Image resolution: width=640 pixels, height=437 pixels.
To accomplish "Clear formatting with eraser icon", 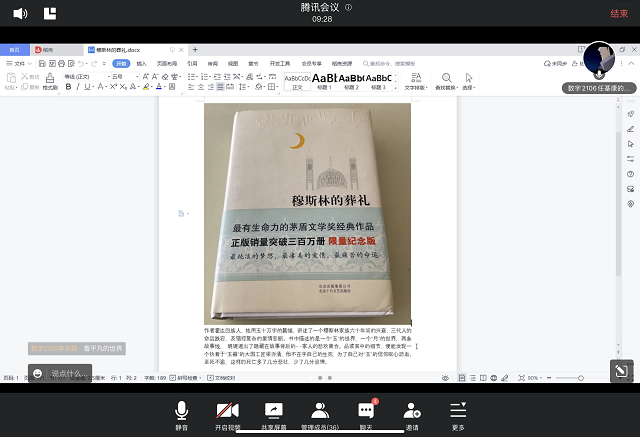I will [x=165, y=76].
